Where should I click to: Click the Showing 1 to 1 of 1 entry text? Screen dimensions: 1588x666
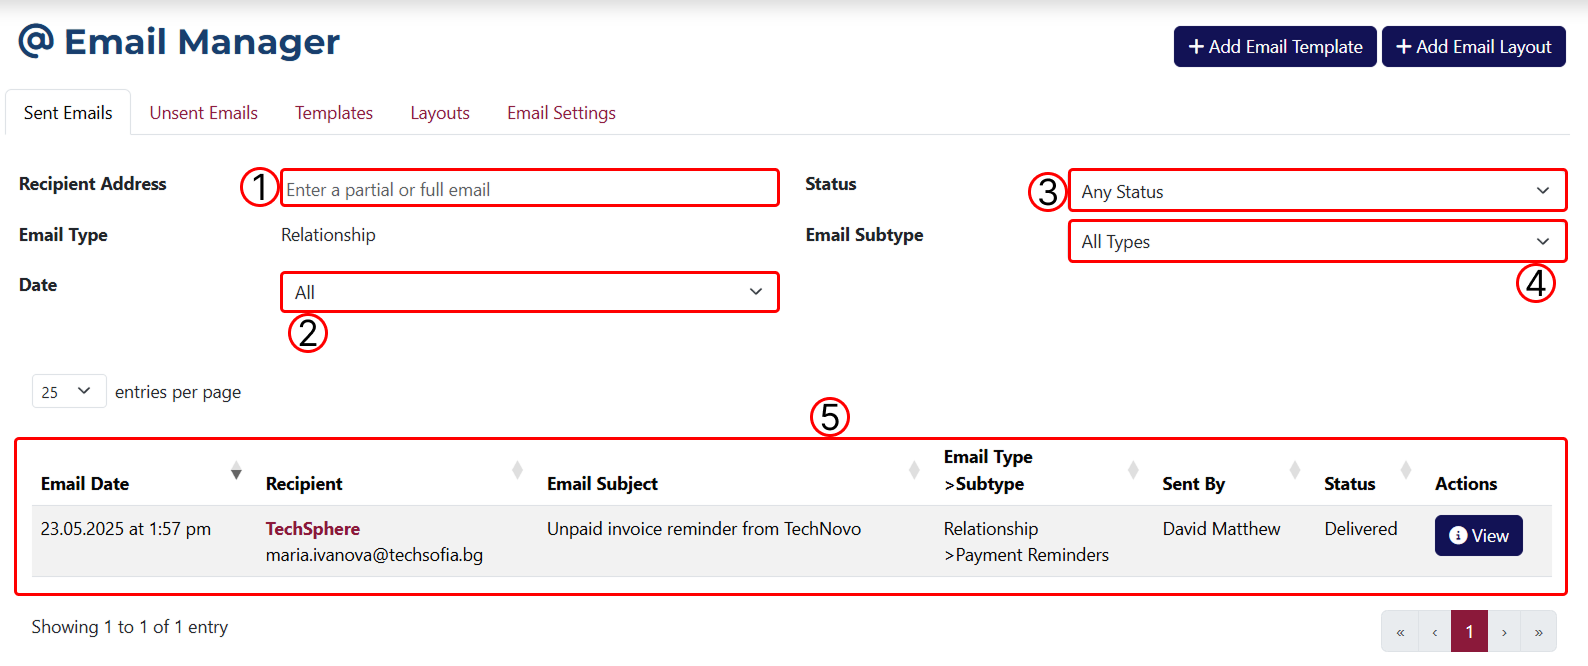tap(130, 627)
